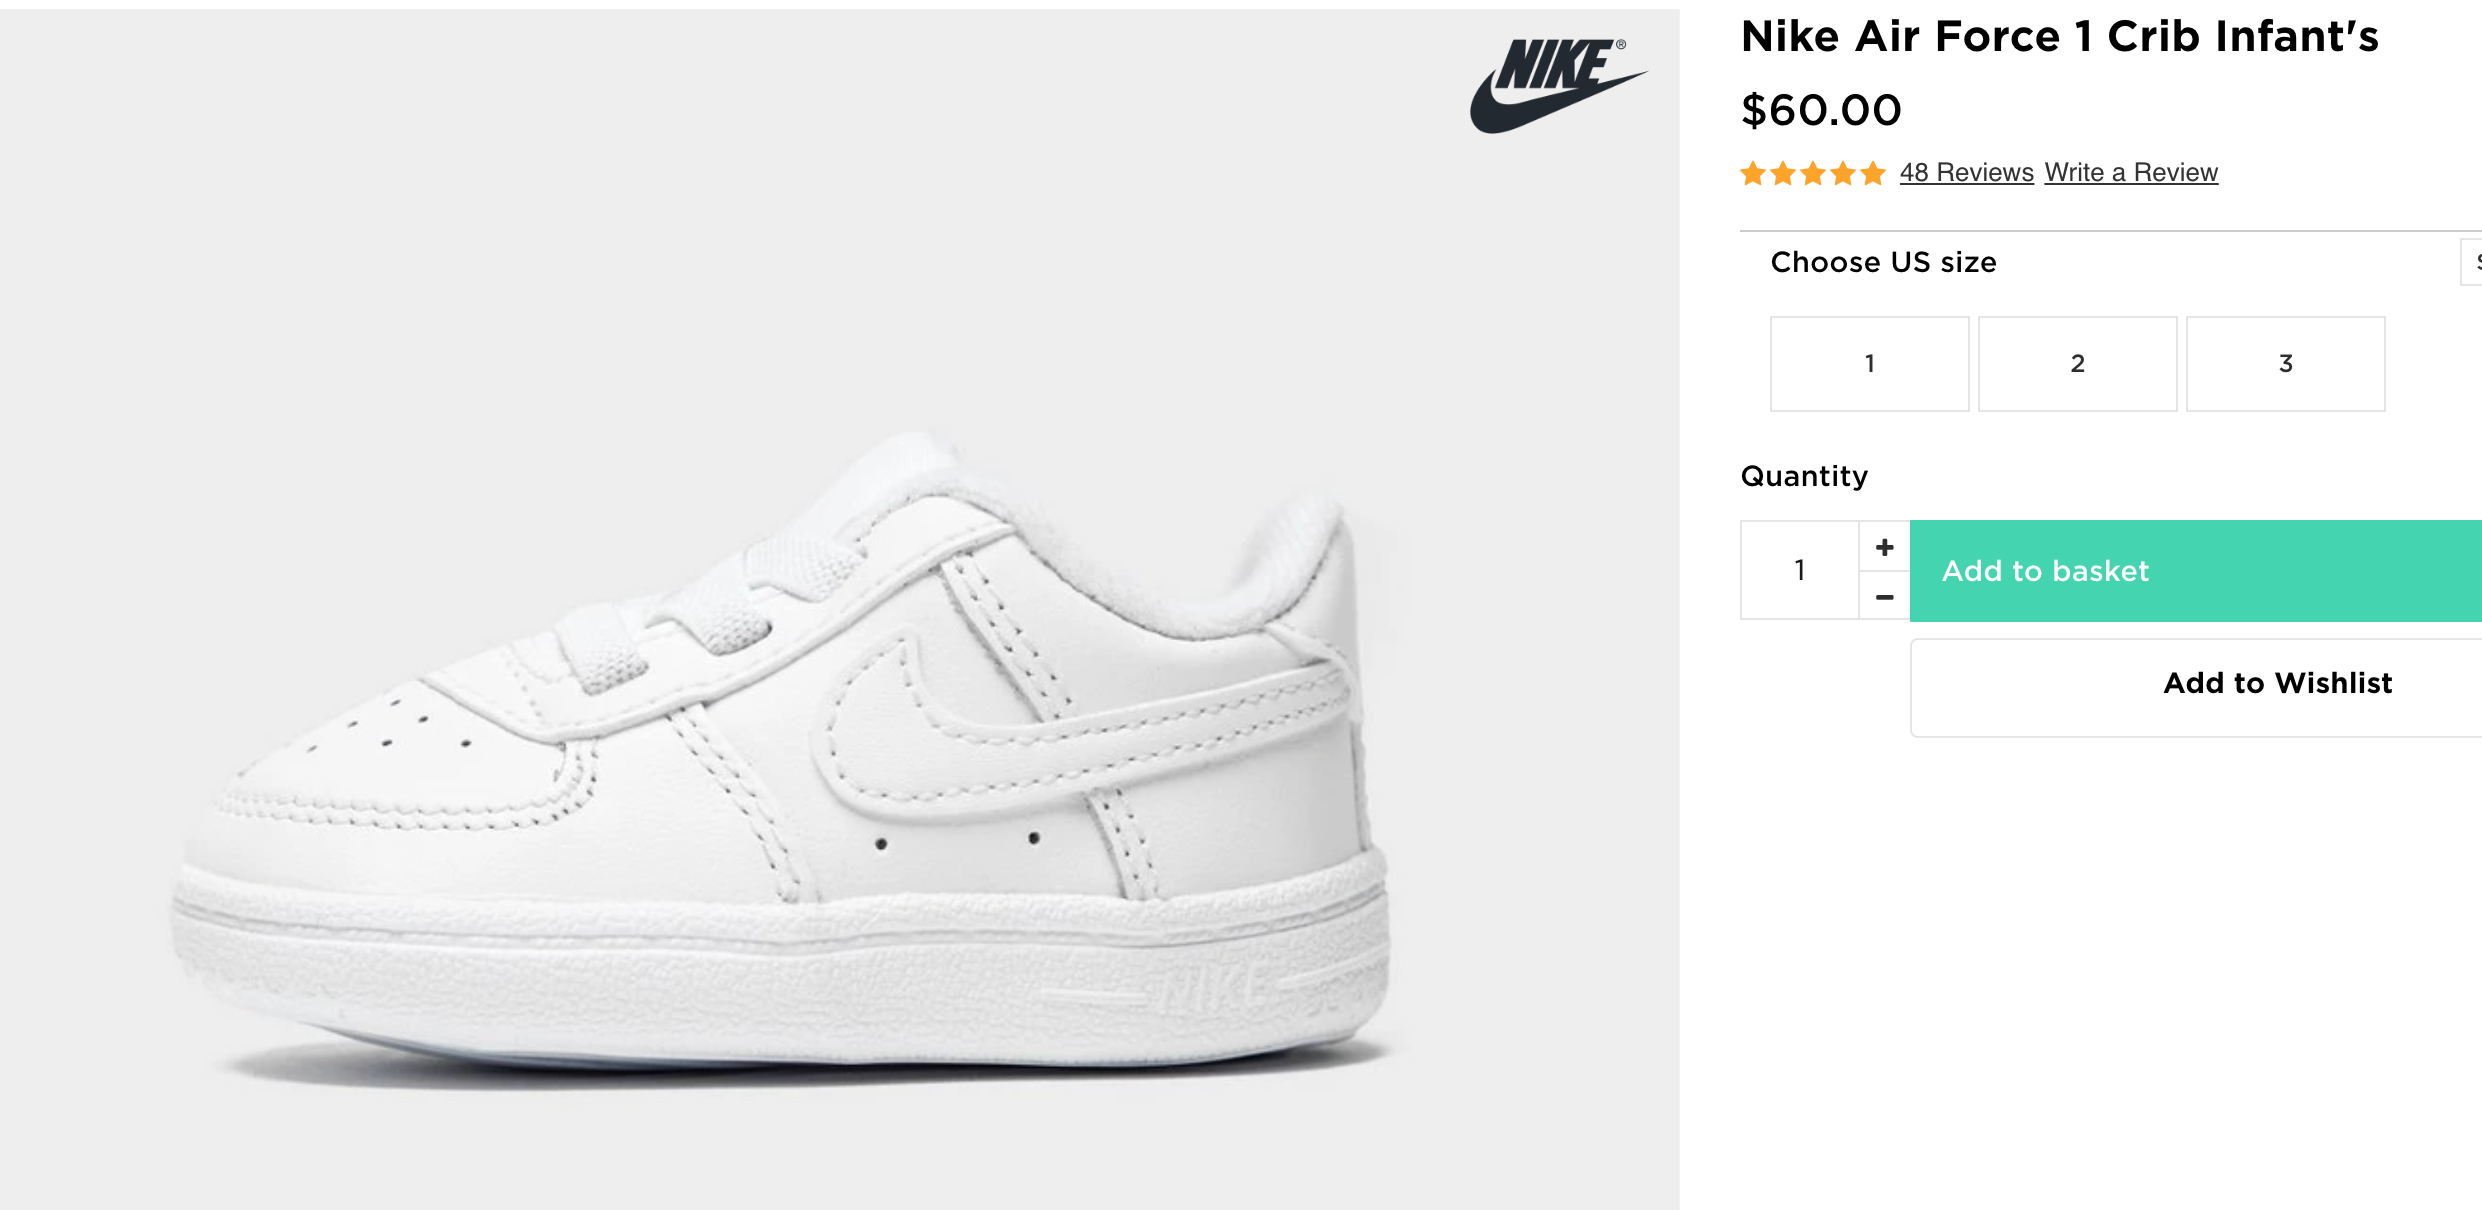Click the cut-off size guide box
This screenshot has width=2482, height=1210.
[2472, 262]
